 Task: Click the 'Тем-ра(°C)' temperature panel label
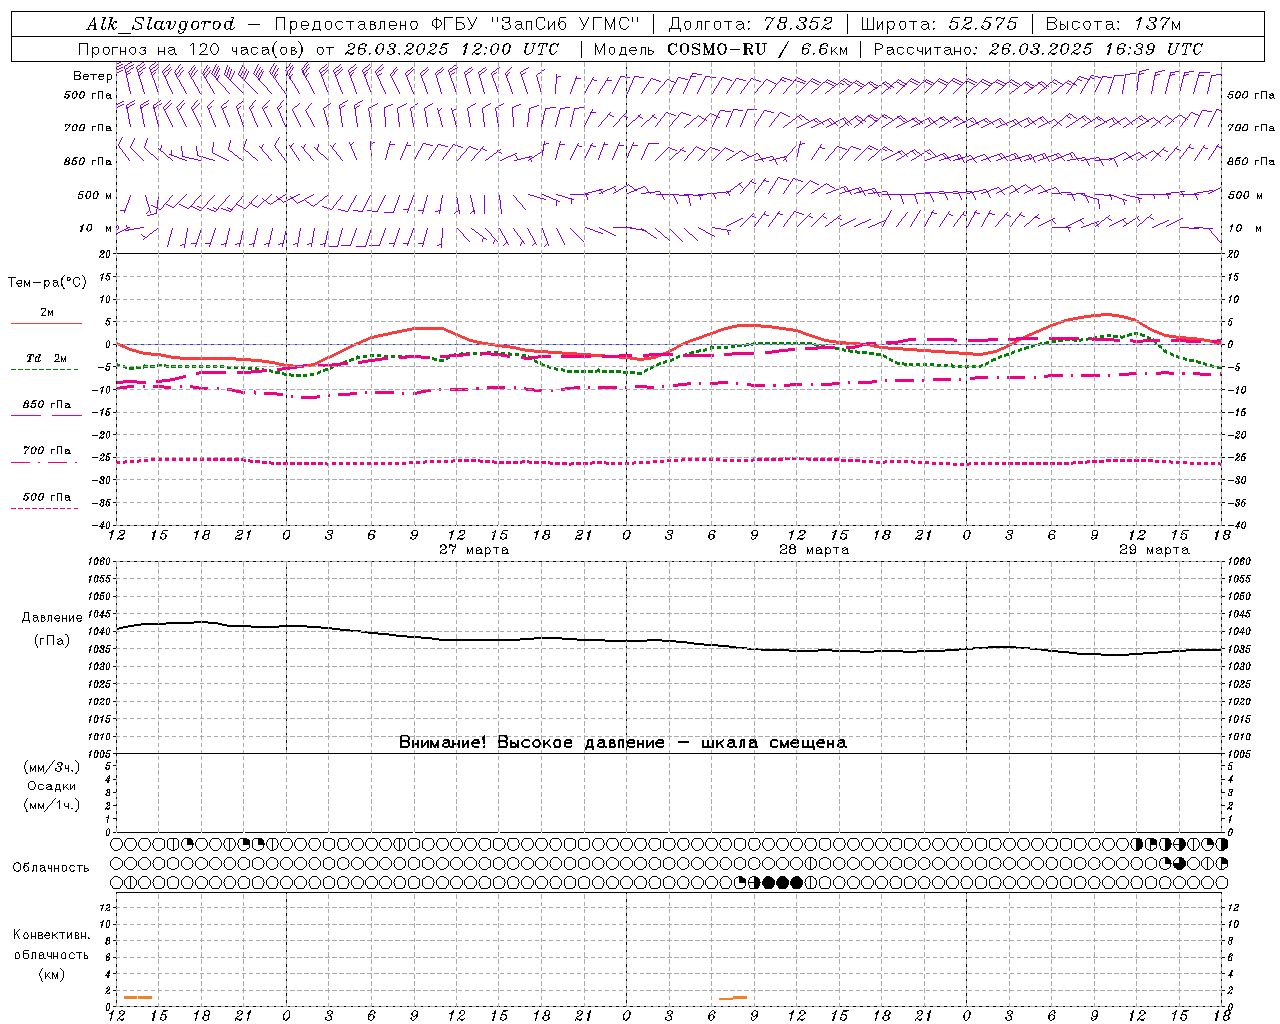[48, 283]
